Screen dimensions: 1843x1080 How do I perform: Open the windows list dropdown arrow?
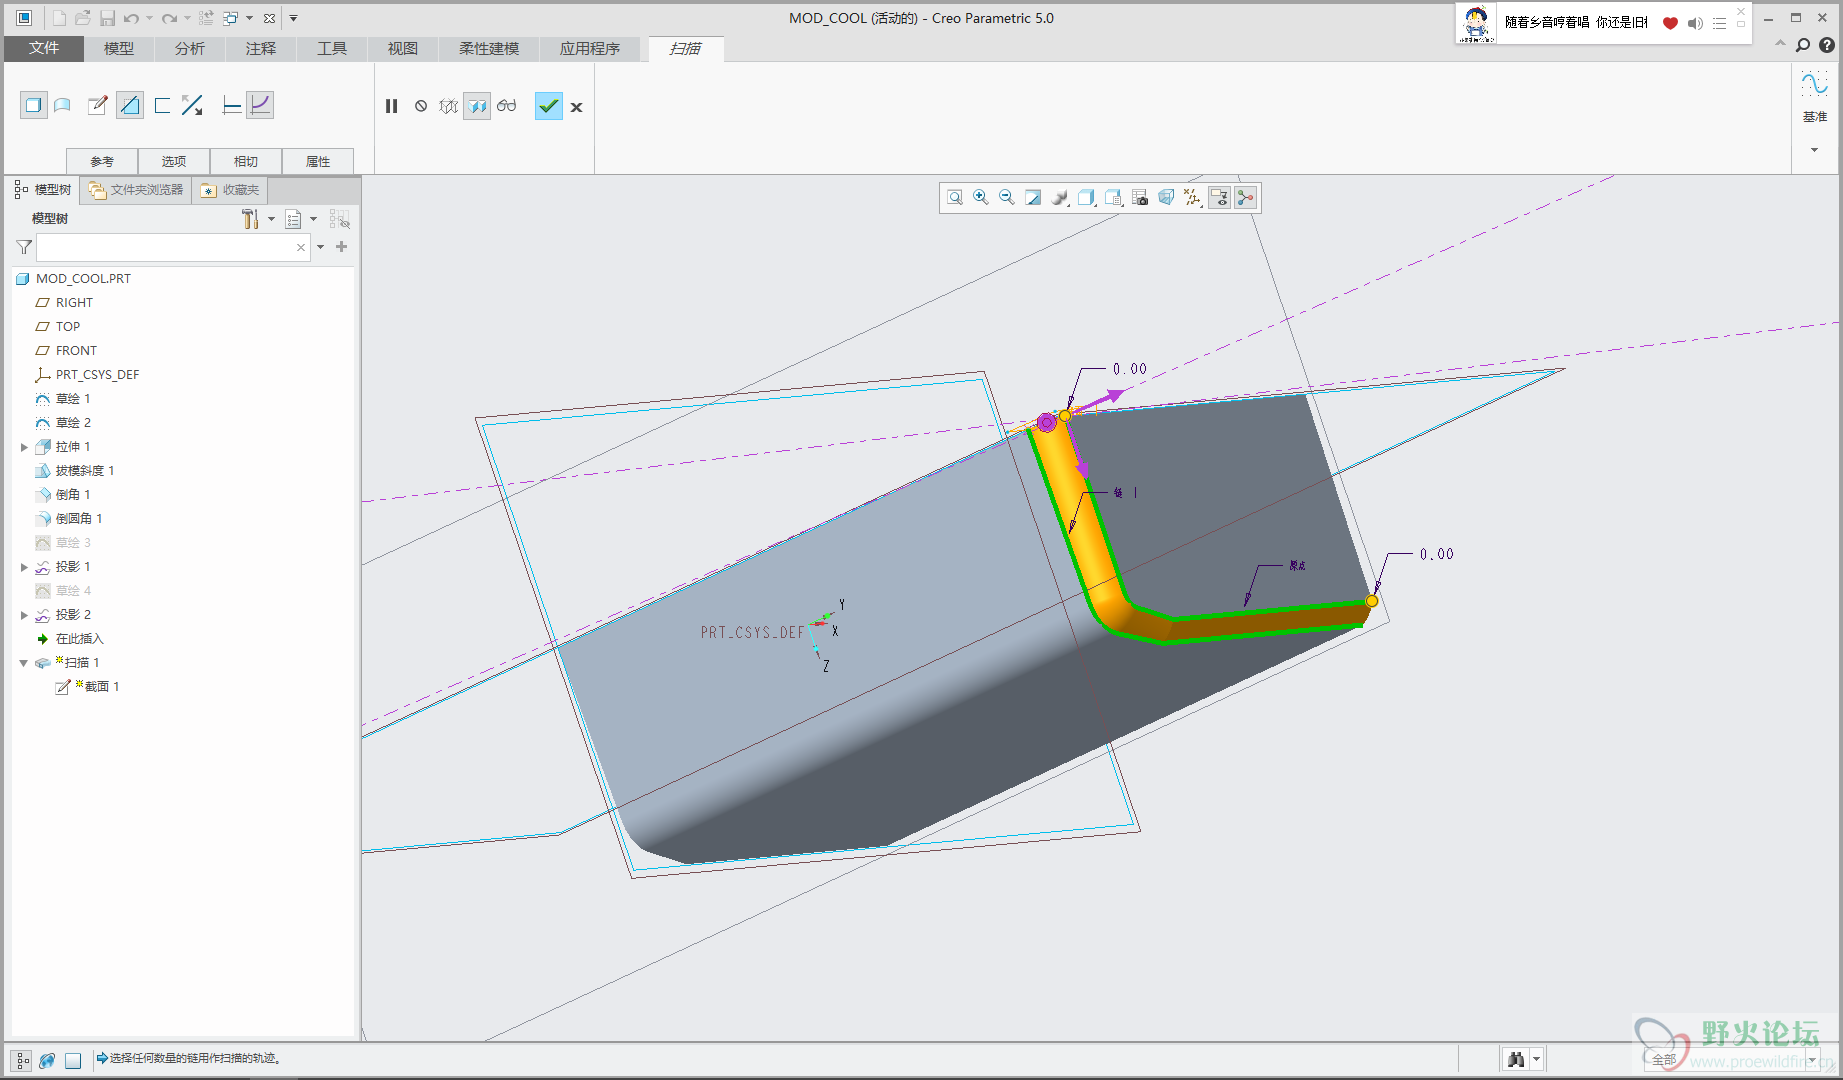(x=250, y=18)
